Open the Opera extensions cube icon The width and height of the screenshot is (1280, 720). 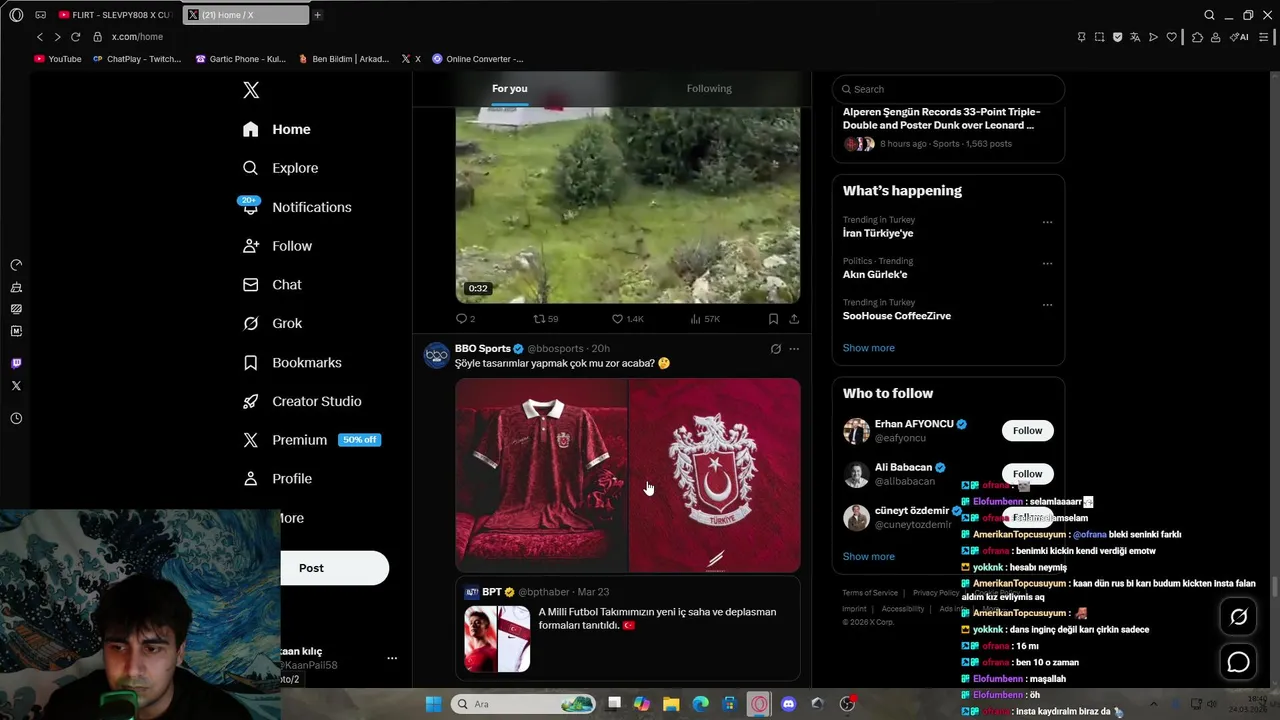click(x=1197, y=37)
